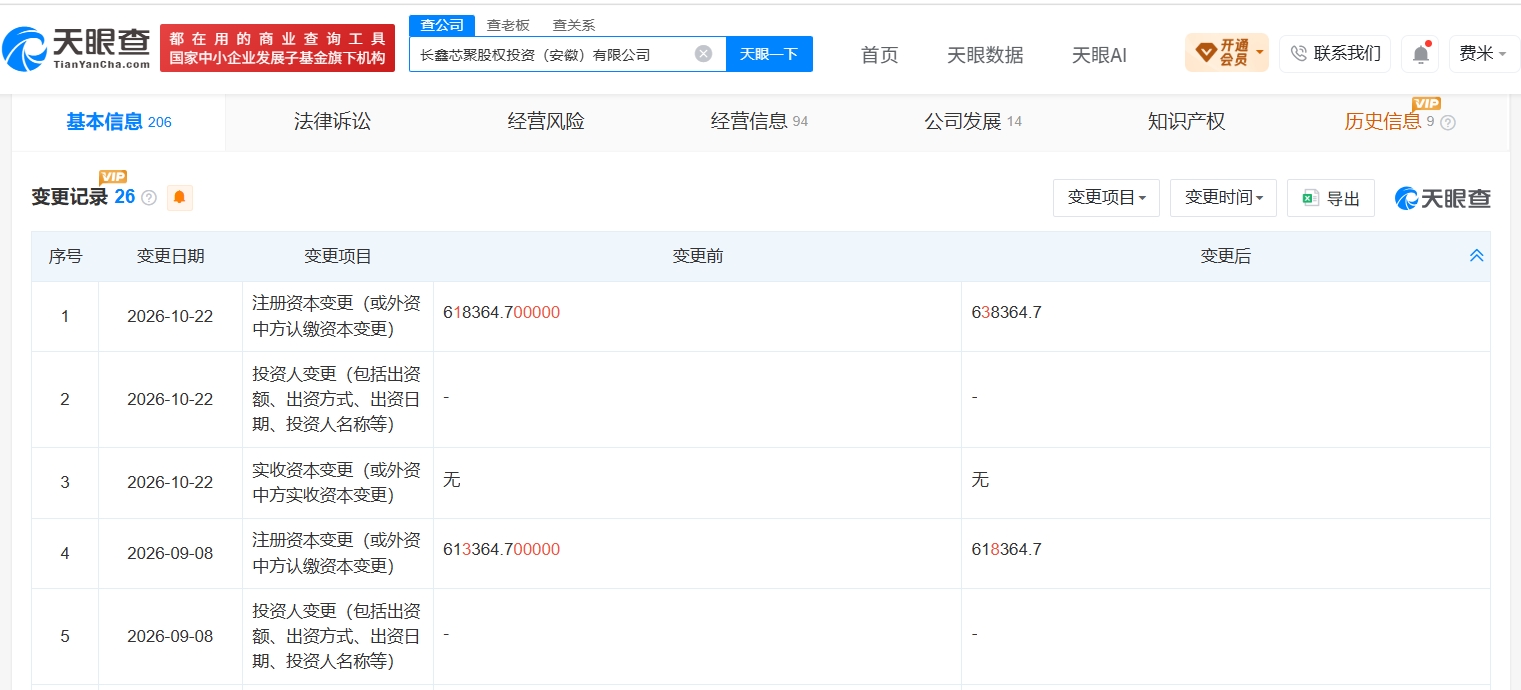Click the 变更前 column header

[698, 256]
